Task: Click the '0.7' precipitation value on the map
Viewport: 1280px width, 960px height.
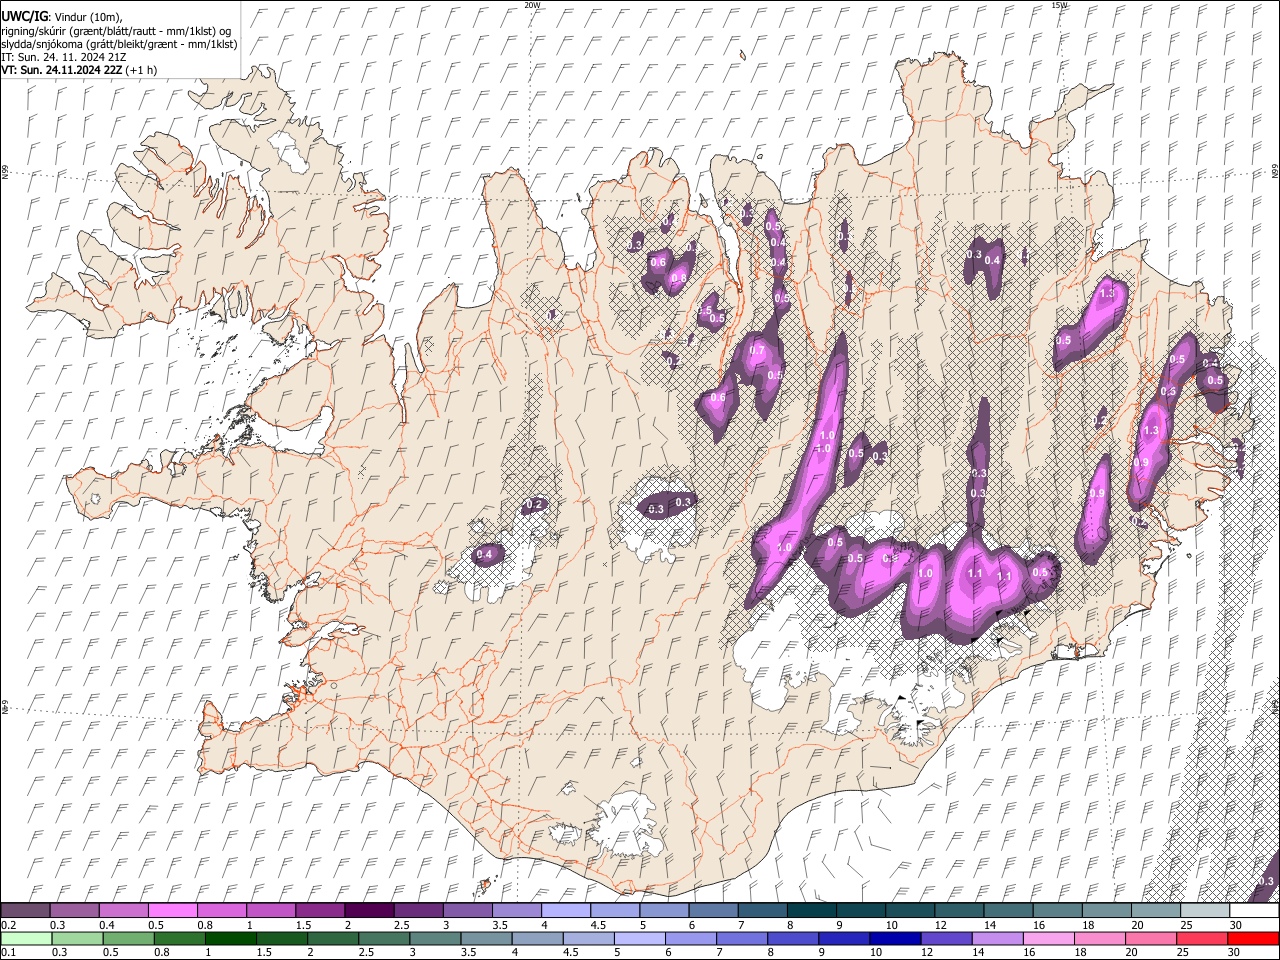Action: tap(757, 351)
